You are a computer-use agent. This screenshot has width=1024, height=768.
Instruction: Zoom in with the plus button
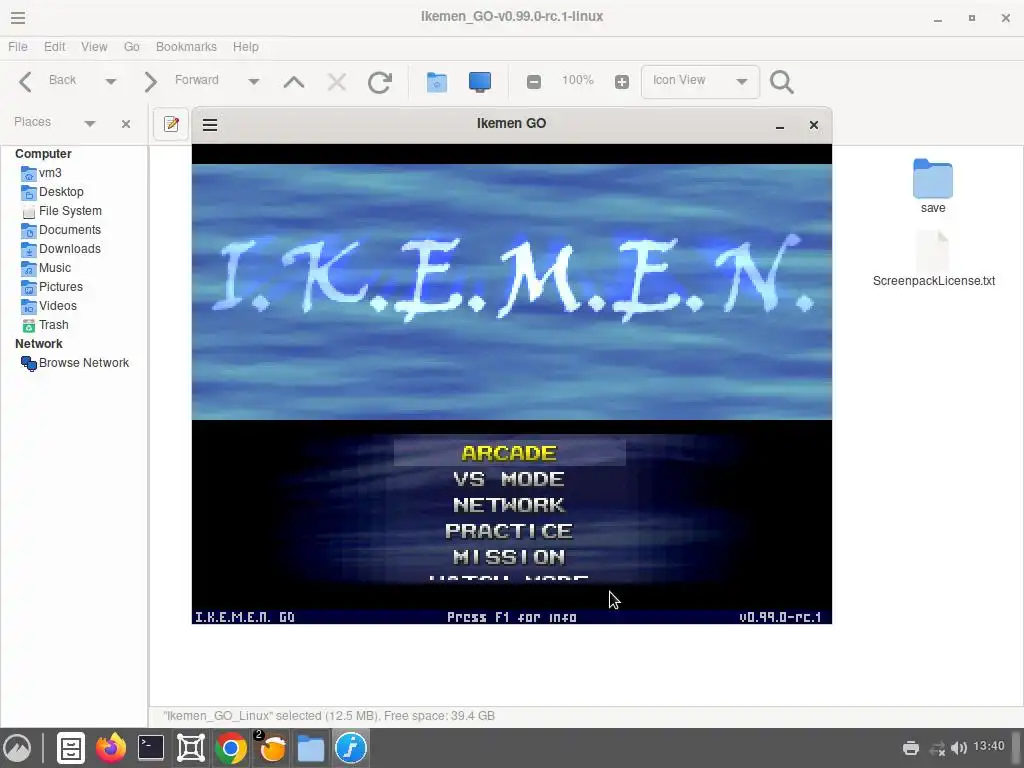click(622, 82)
